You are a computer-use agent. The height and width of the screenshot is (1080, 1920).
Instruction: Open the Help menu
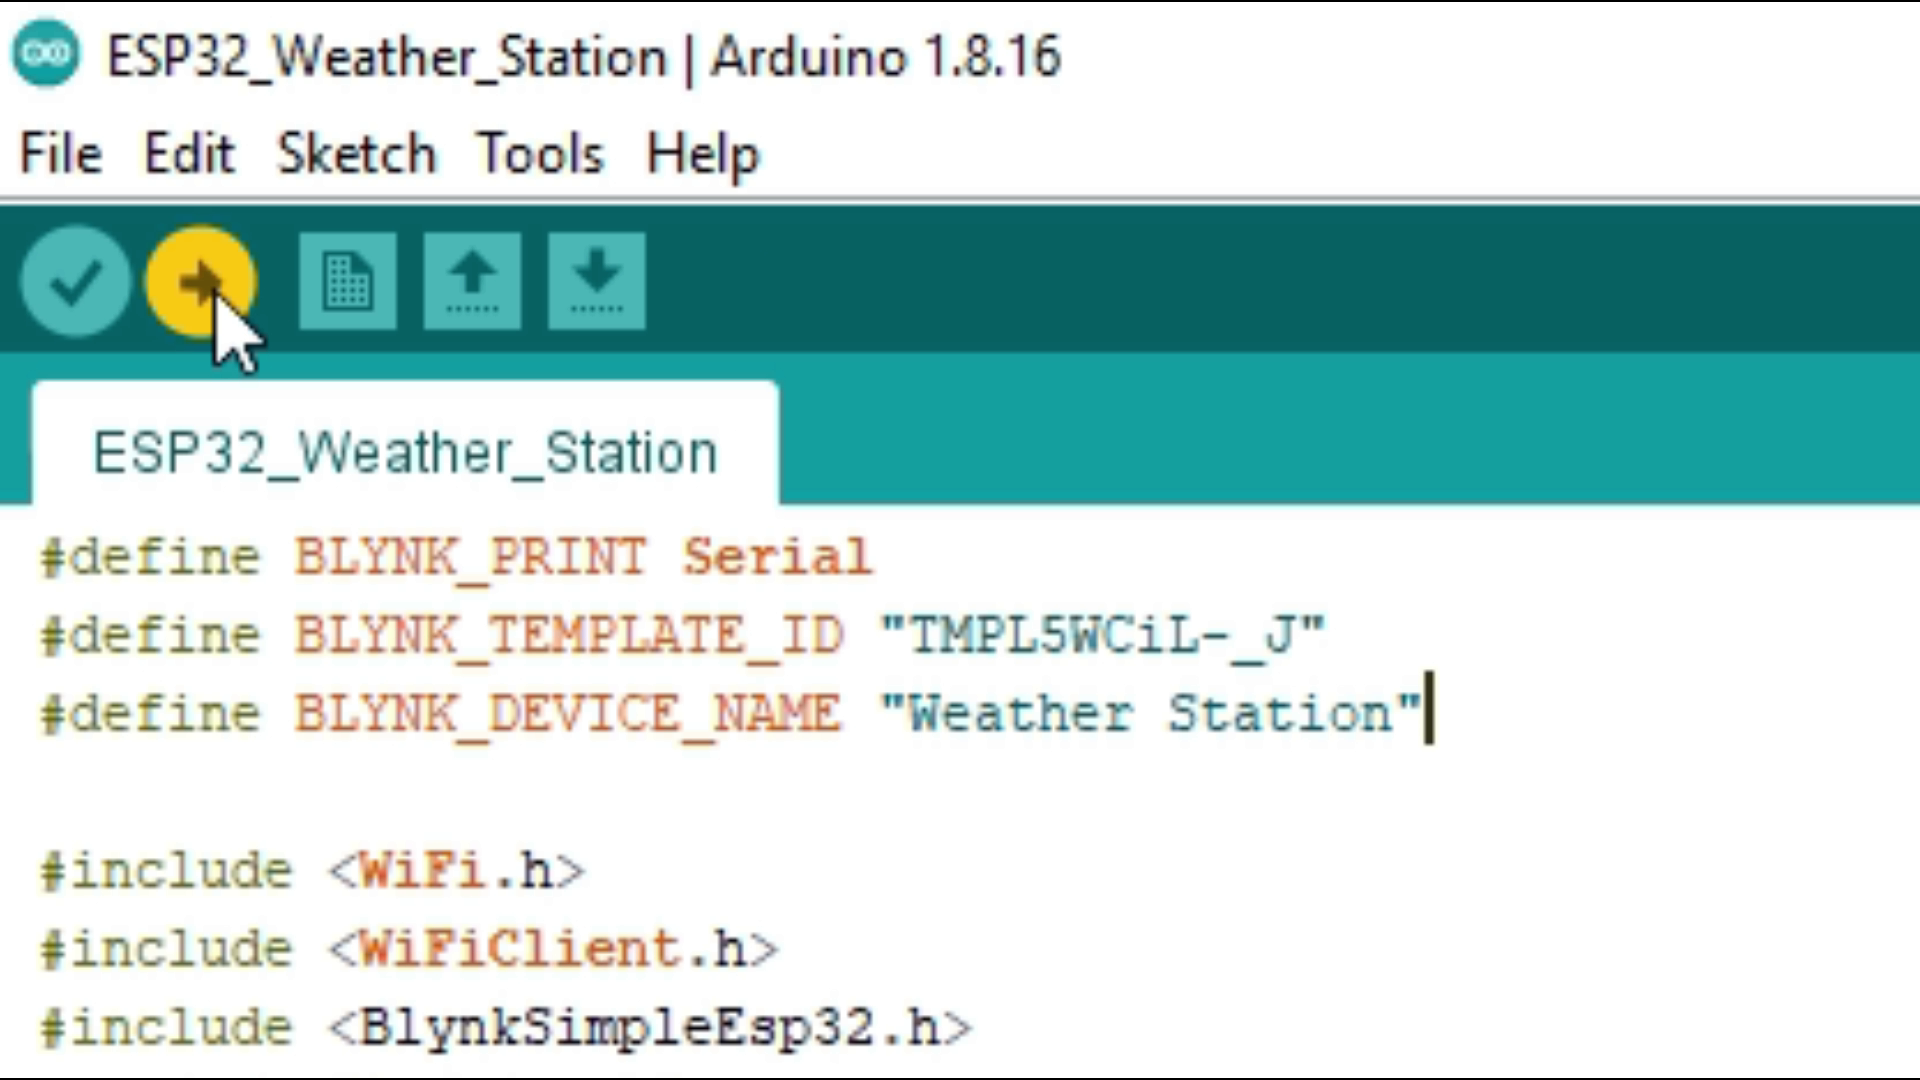[x=703, y=156]
